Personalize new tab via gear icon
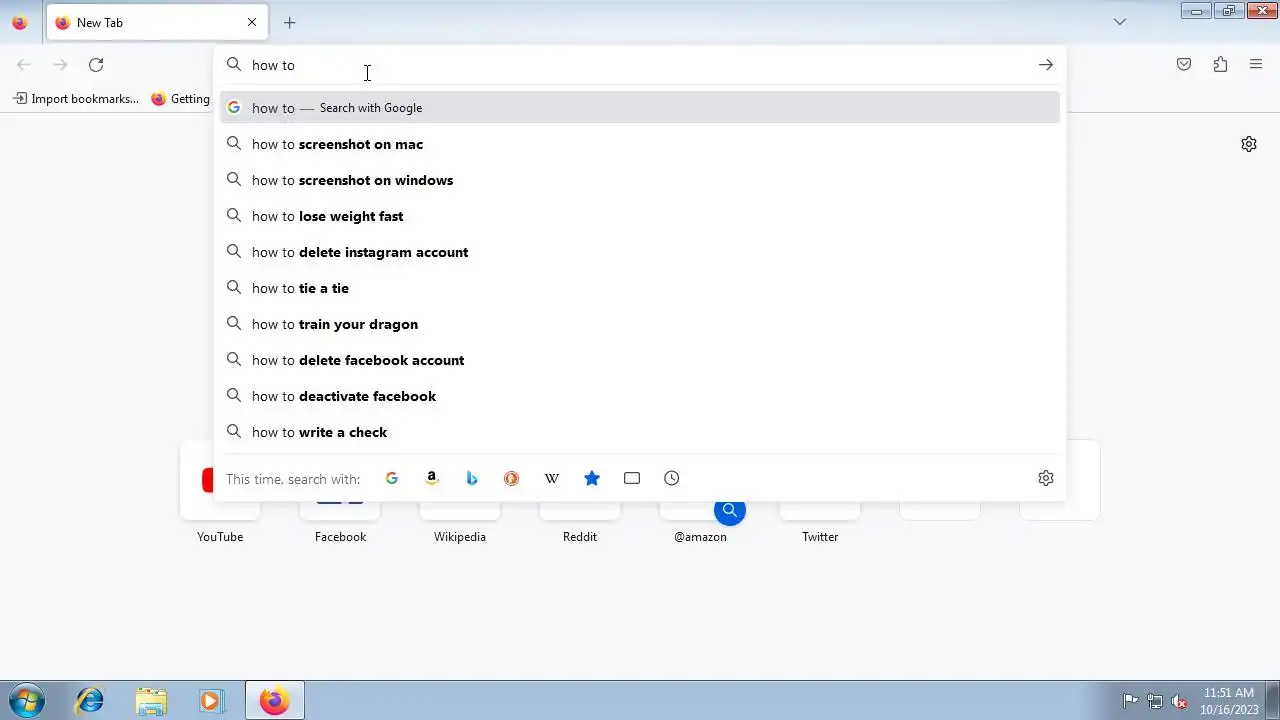The width and height of the screenshot is (1280, 720). click(x=1249, y=144)
